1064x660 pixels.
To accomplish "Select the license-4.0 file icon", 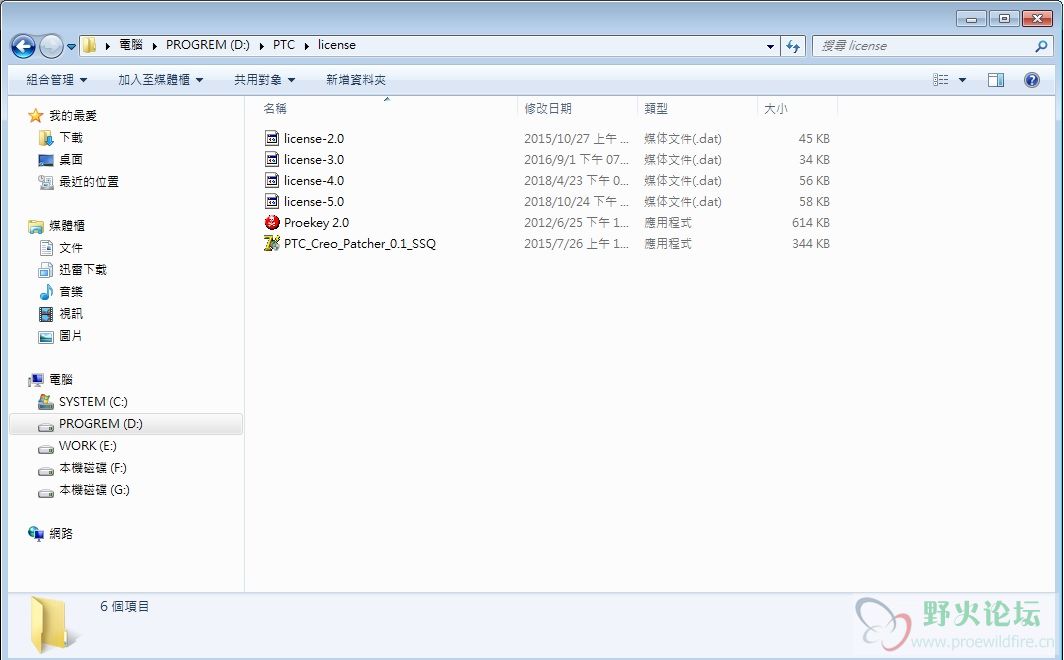I will pos(272,180).
